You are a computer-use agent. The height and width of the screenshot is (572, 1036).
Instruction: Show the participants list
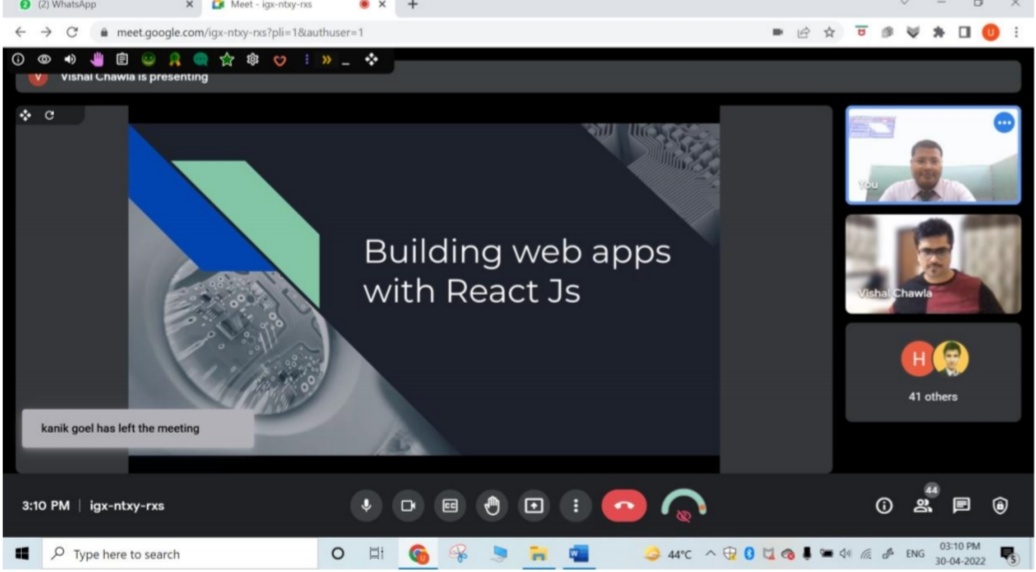922,506
